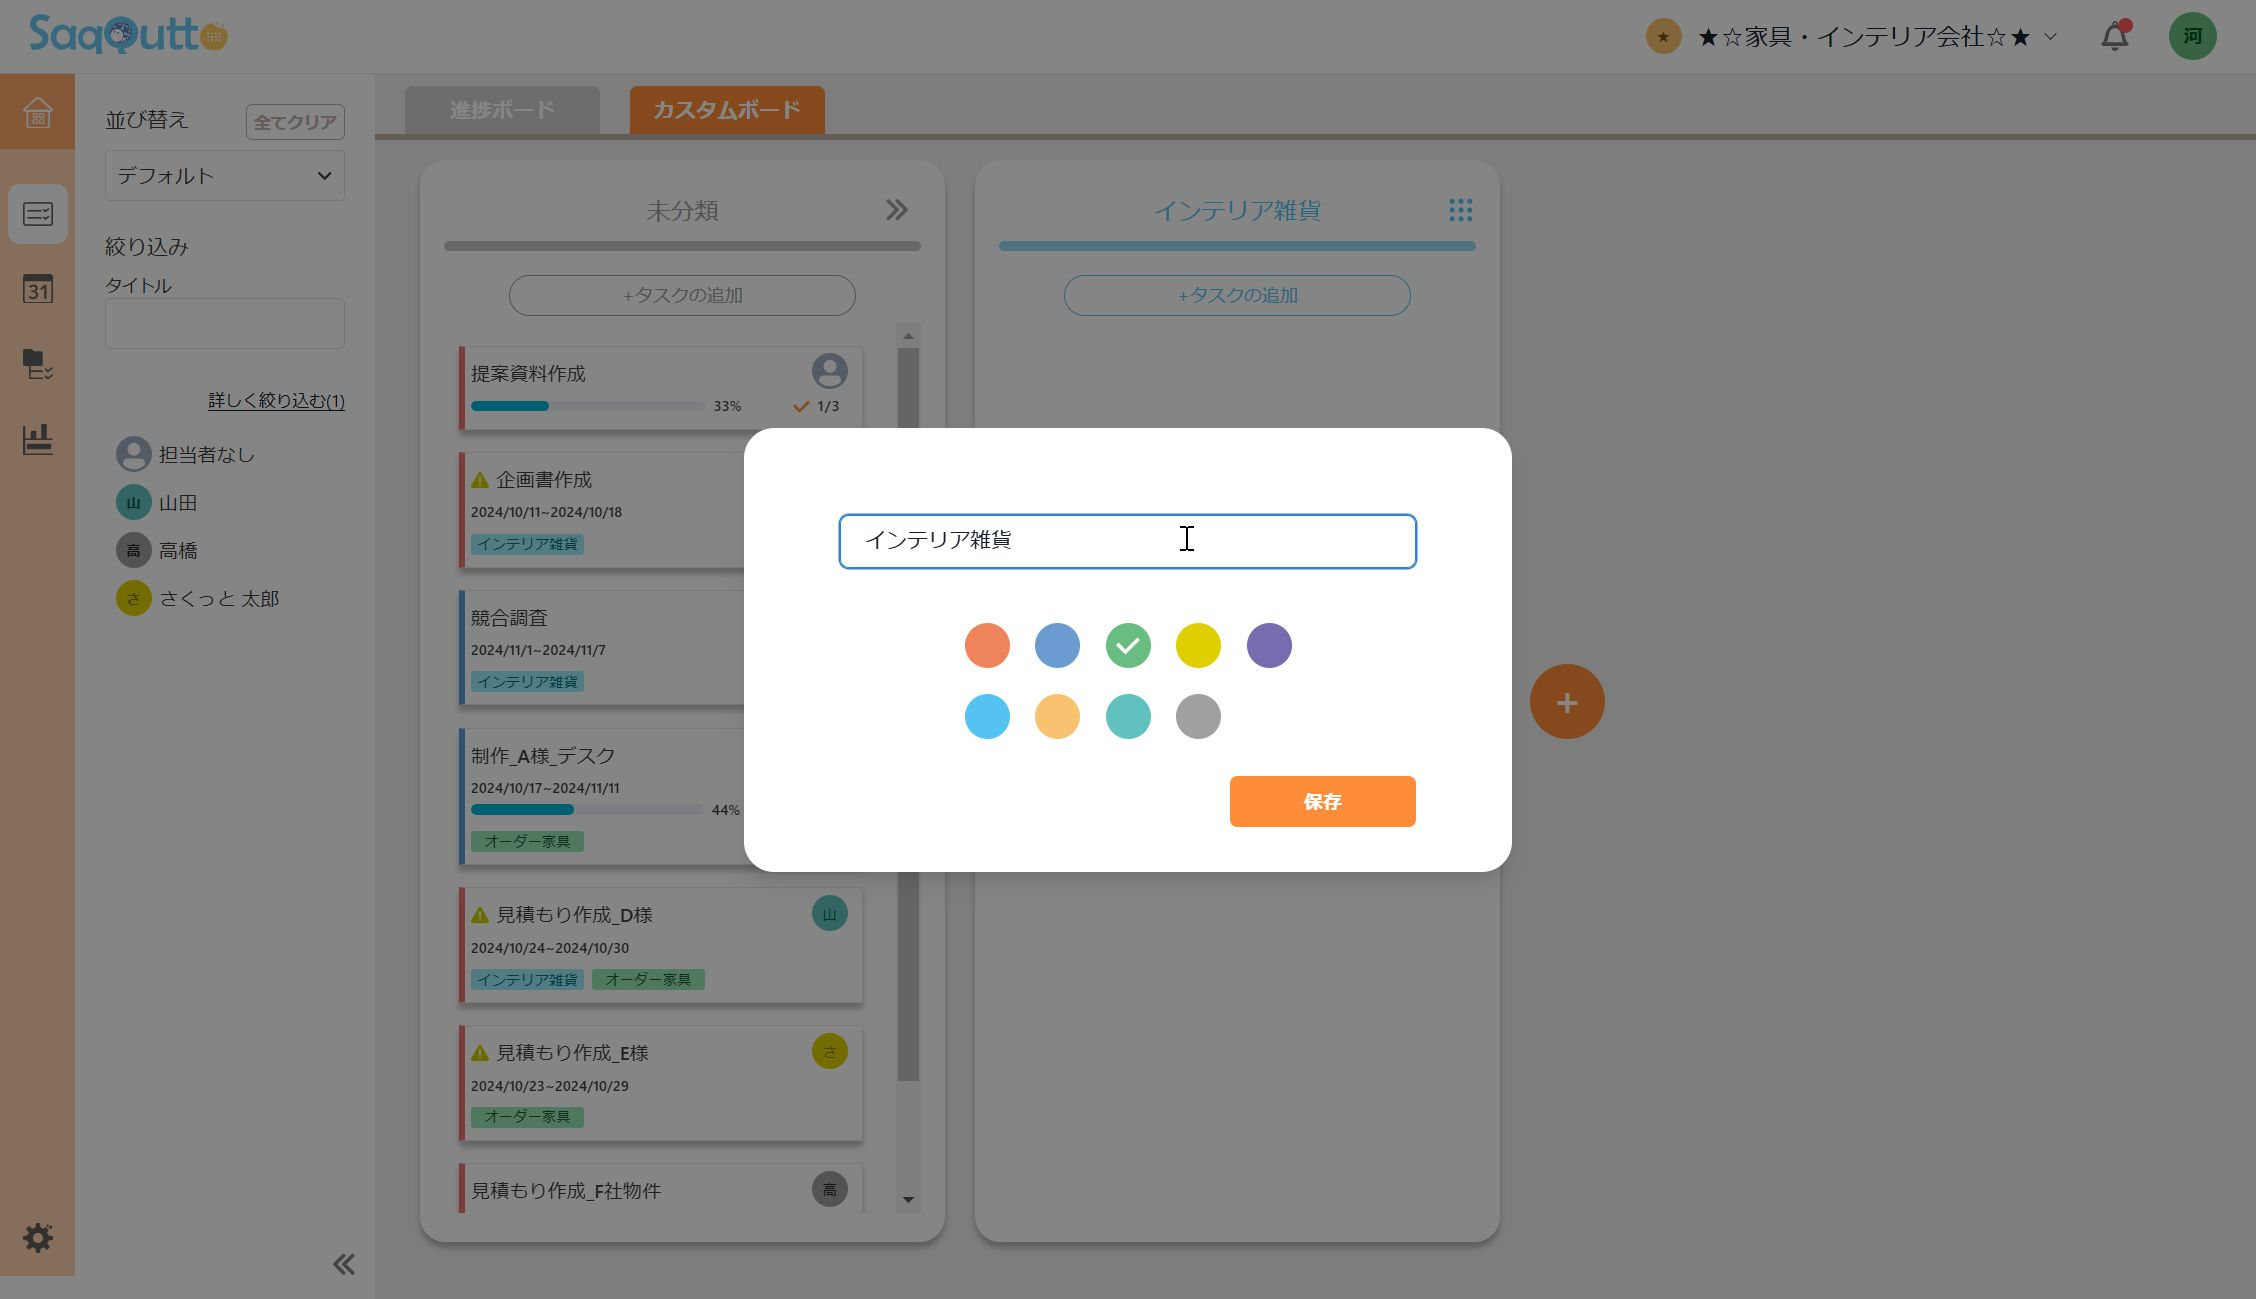This screenshot has width=2256, height=1299.
Task: Click the home icon in sidebar
Action: [37, 112]
